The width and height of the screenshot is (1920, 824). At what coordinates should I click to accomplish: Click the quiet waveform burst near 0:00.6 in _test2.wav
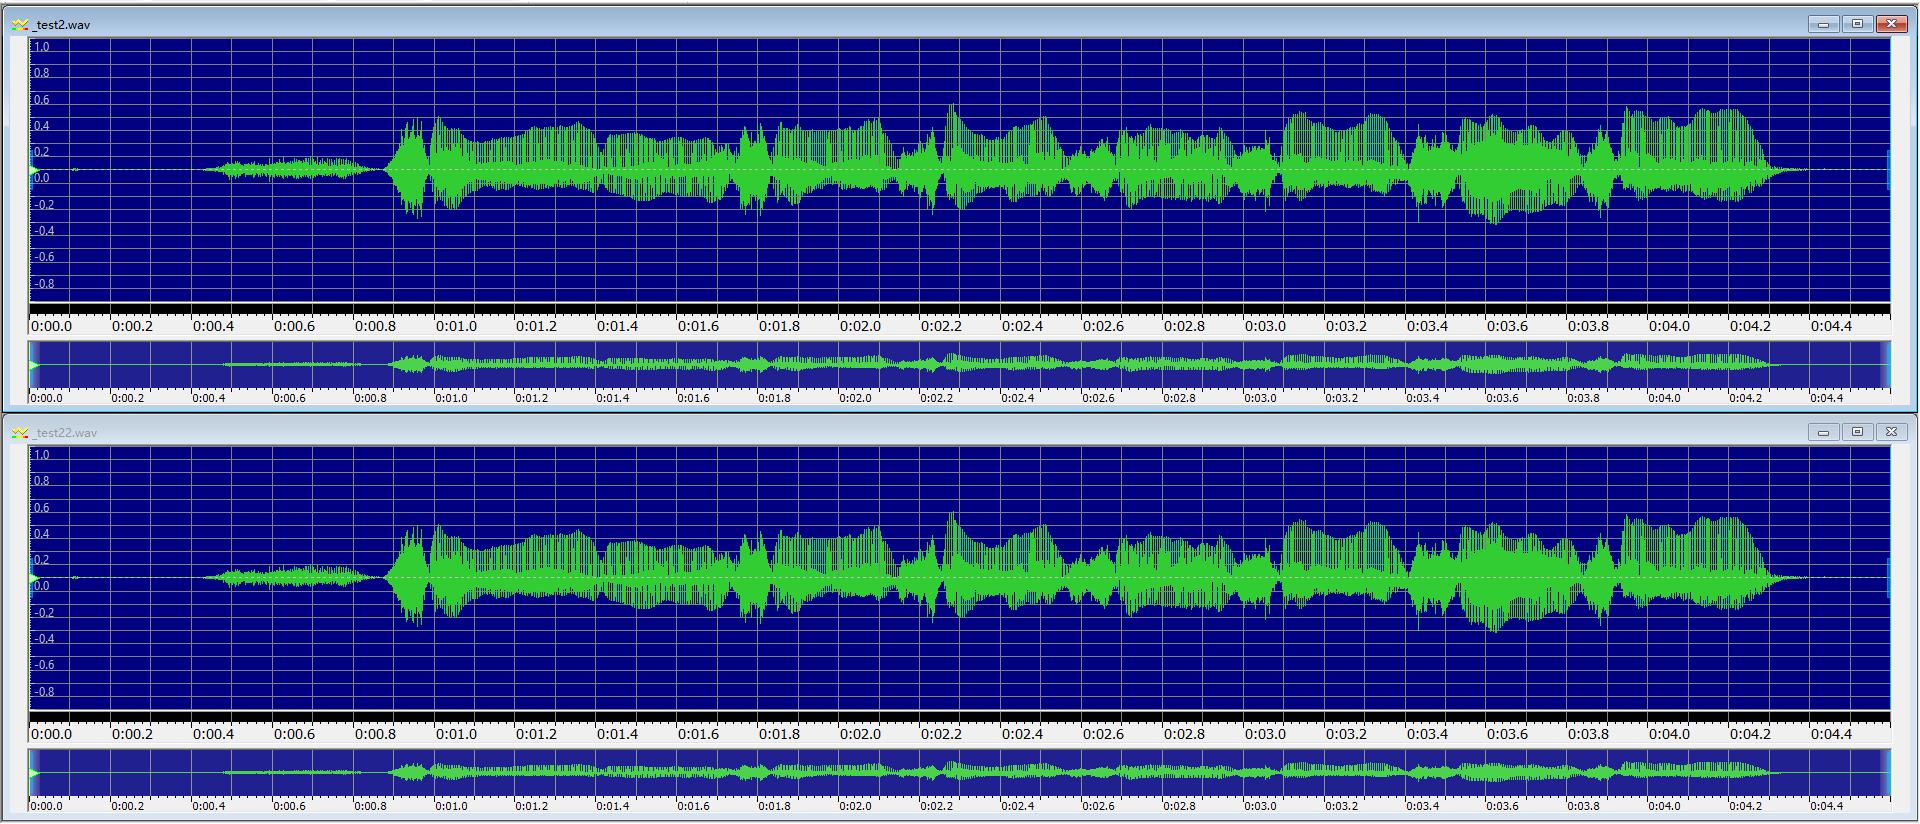(290, 169)
